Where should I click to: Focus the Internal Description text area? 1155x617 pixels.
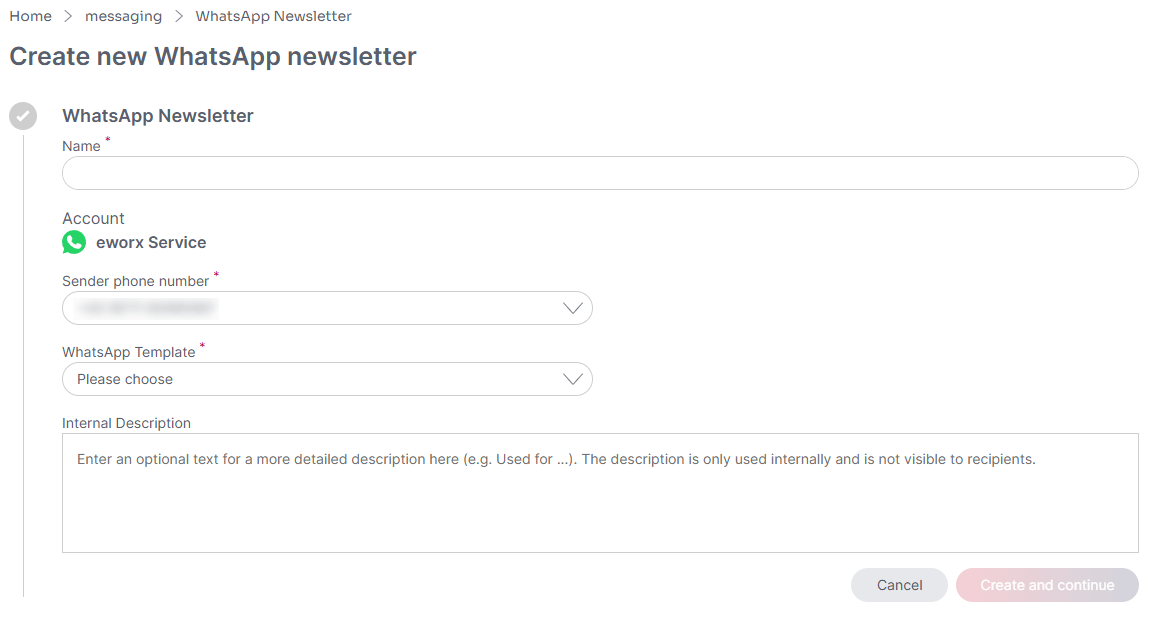coord(600,493)
